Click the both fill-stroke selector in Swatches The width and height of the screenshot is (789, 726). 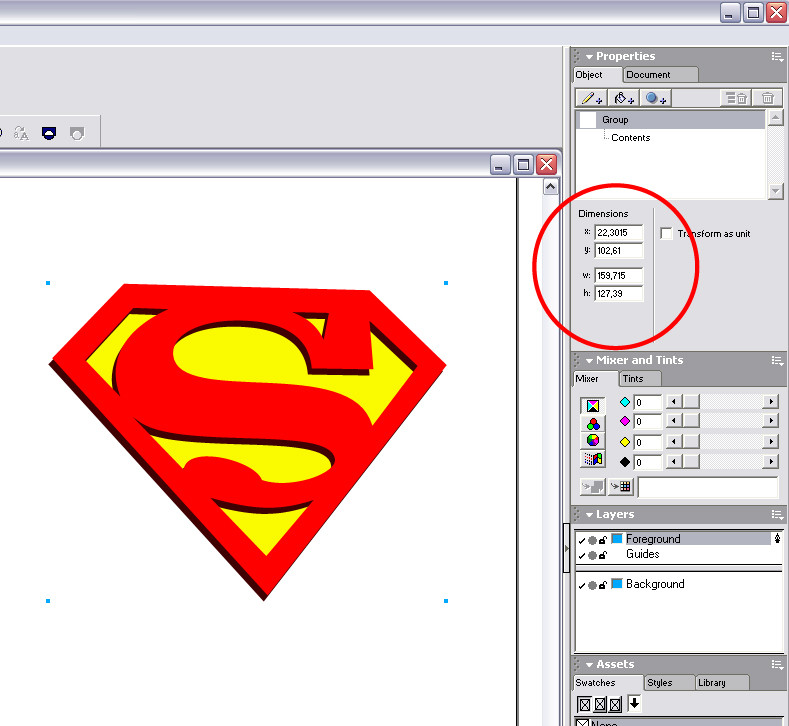coord(615,704)
